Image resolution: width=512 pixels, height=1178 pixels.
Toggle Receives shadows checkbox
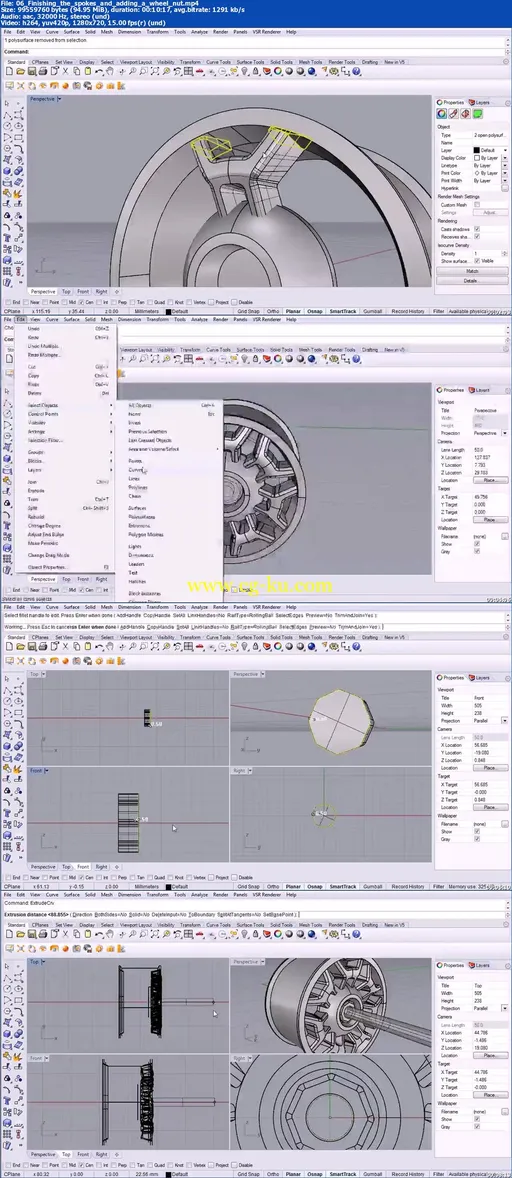point(477,237)
